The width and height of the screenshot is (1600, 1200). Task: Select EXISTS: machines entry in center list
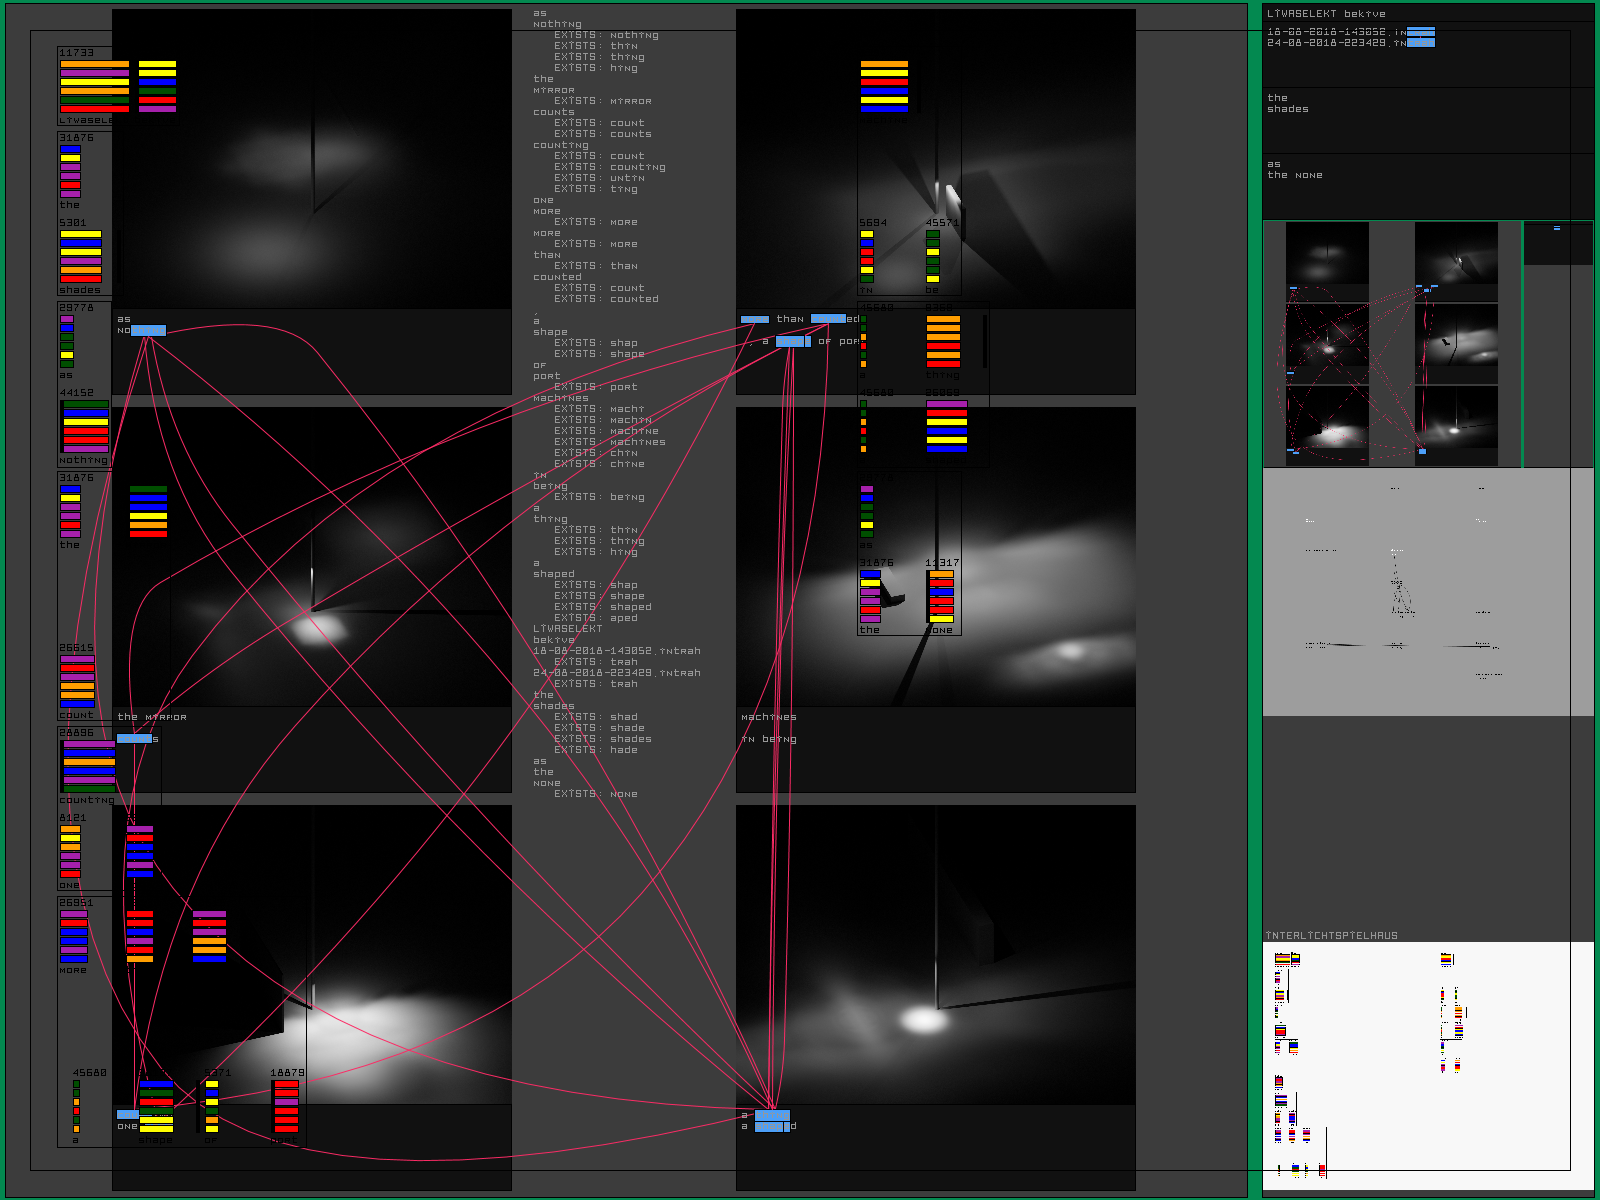click(x=610, y=442)
